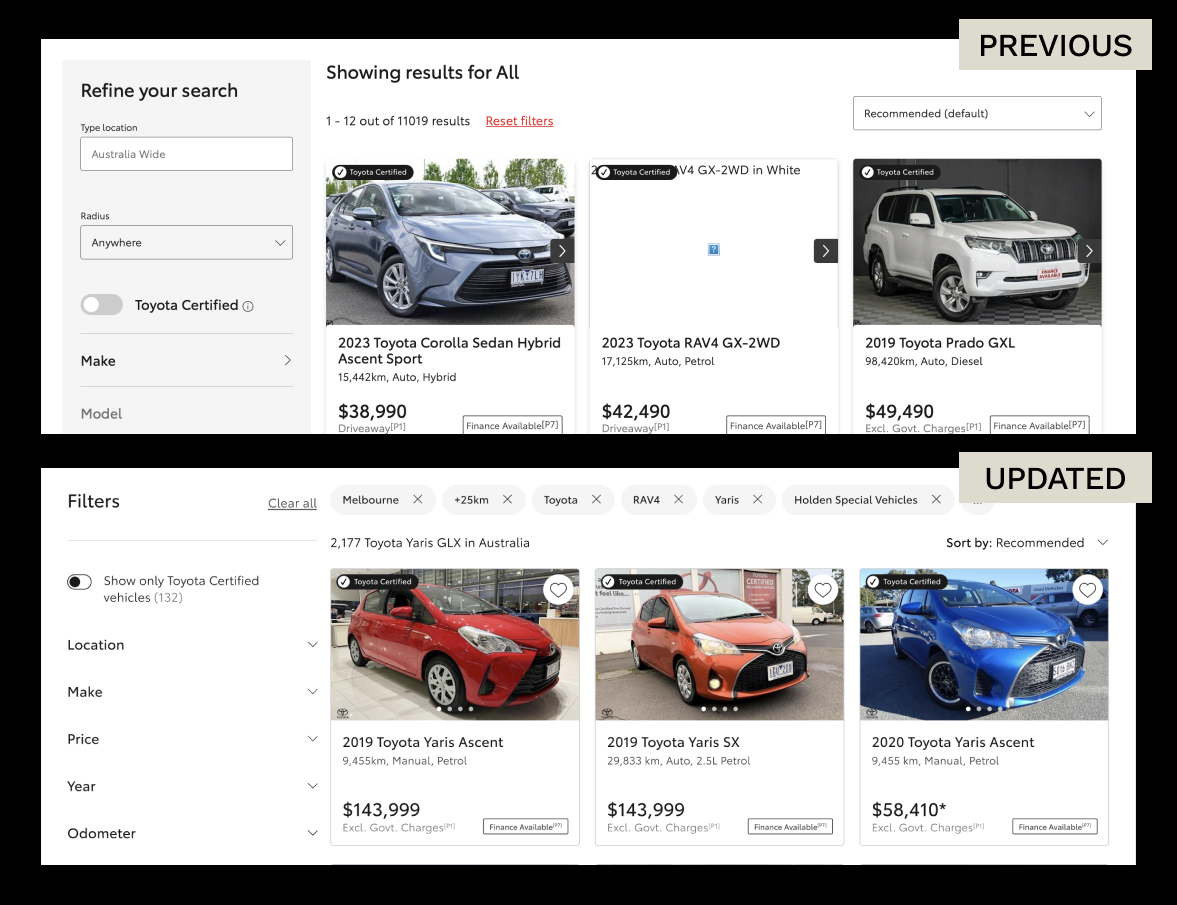Image resolution: width=1177 pixels, height=905 pixels.
Task: Click the $49,490 price
Action: [899, 411]
